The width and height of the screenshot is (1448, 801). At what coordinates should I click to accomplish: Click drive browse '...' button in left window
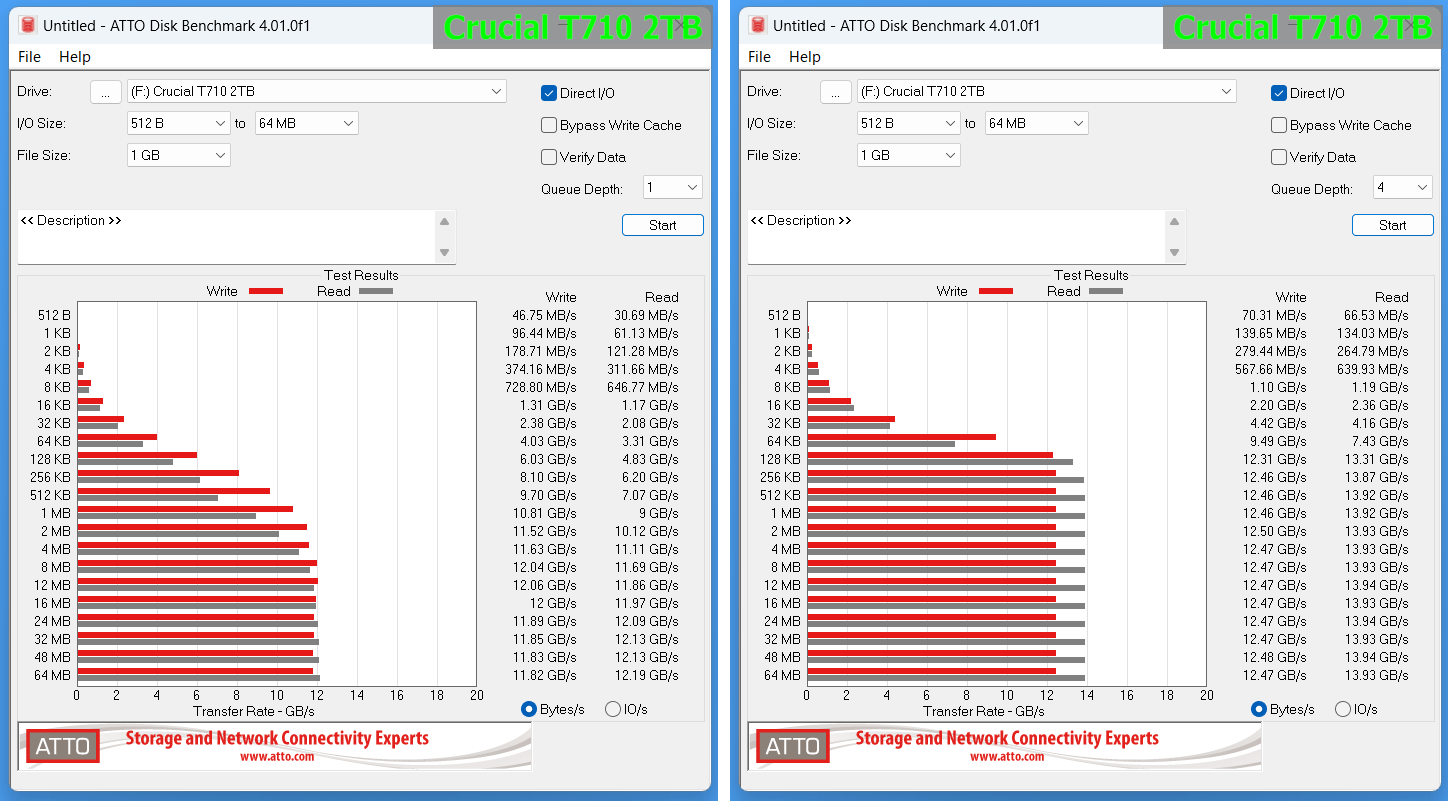(x=105, y=92)
